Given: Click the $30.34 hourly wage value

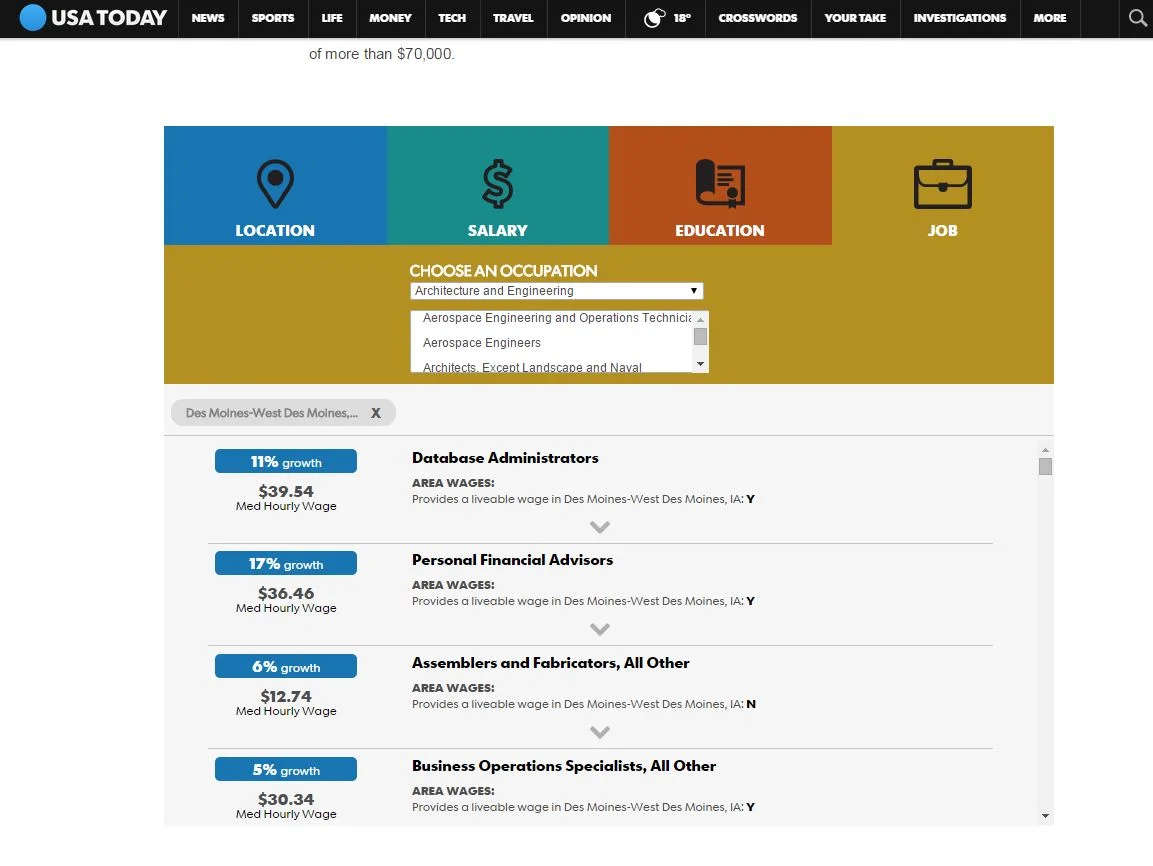Looking at the screenshot, I should click(286, 799).
